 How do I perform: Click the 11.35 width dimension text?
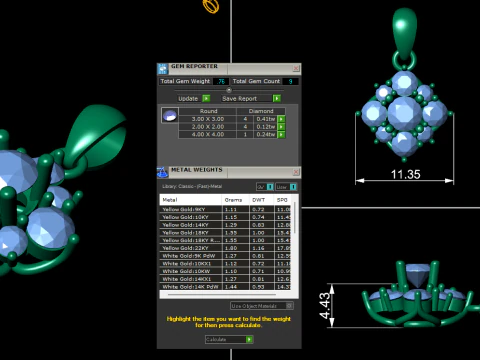click(405, 174)
